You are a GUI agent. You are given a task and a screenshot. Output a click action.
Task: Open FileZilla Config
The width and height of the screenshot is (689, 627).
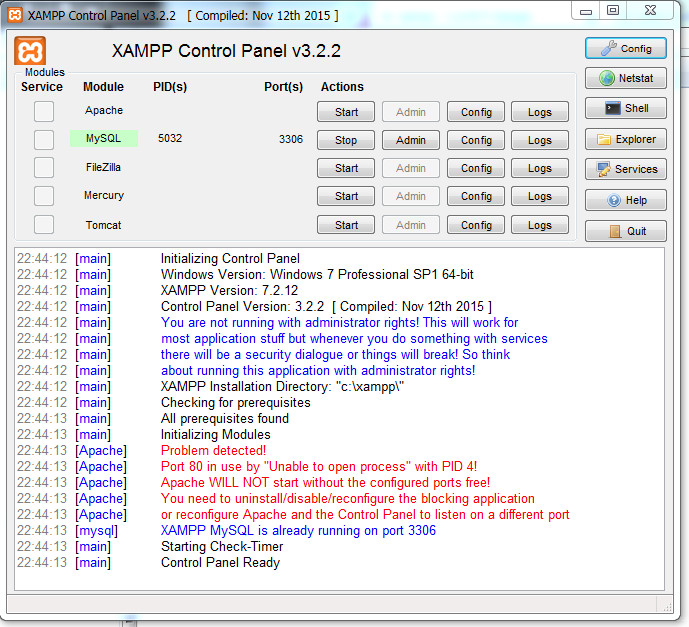(x=476, y=168)
